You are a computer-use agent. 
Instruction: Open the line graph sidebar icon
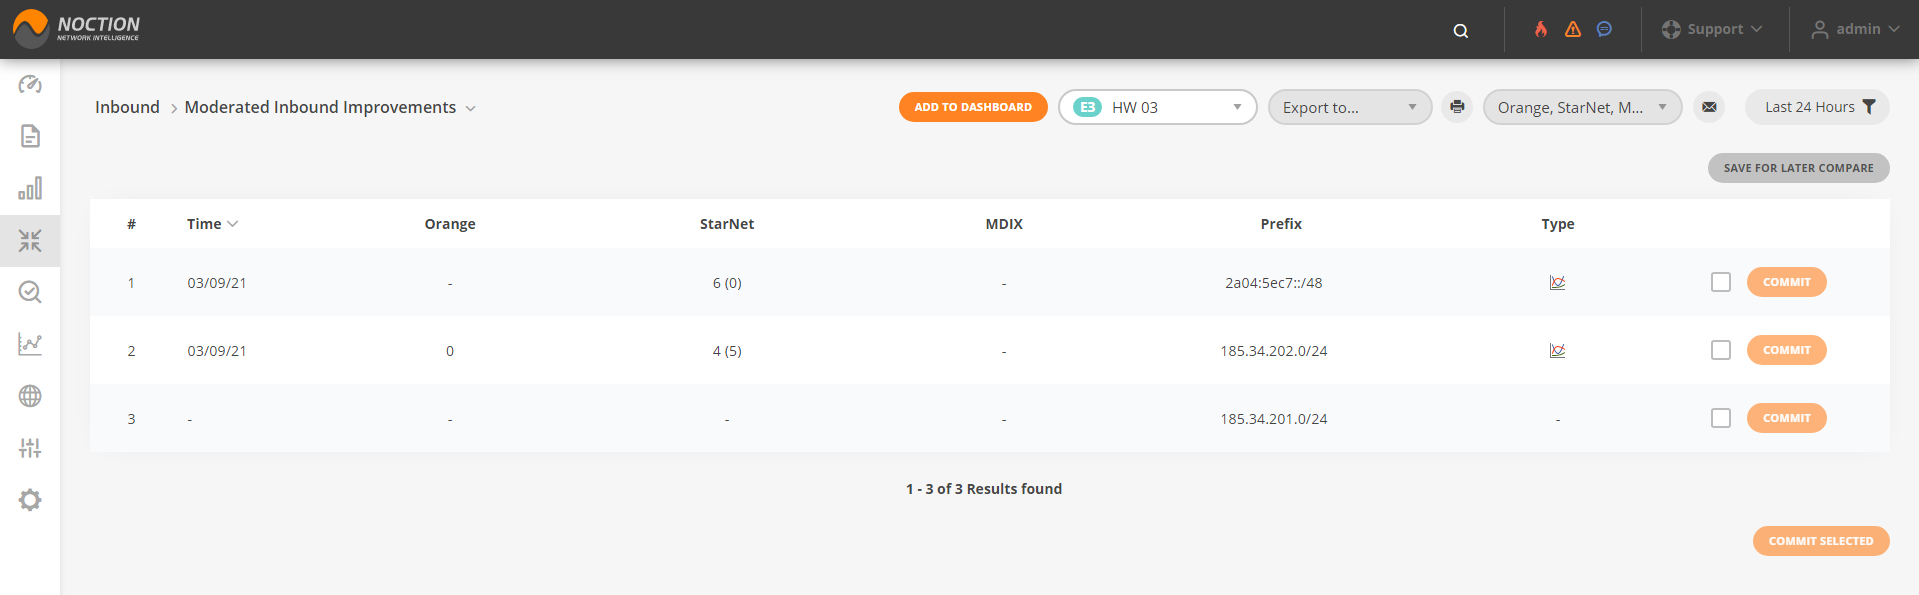tap(30, 344)
